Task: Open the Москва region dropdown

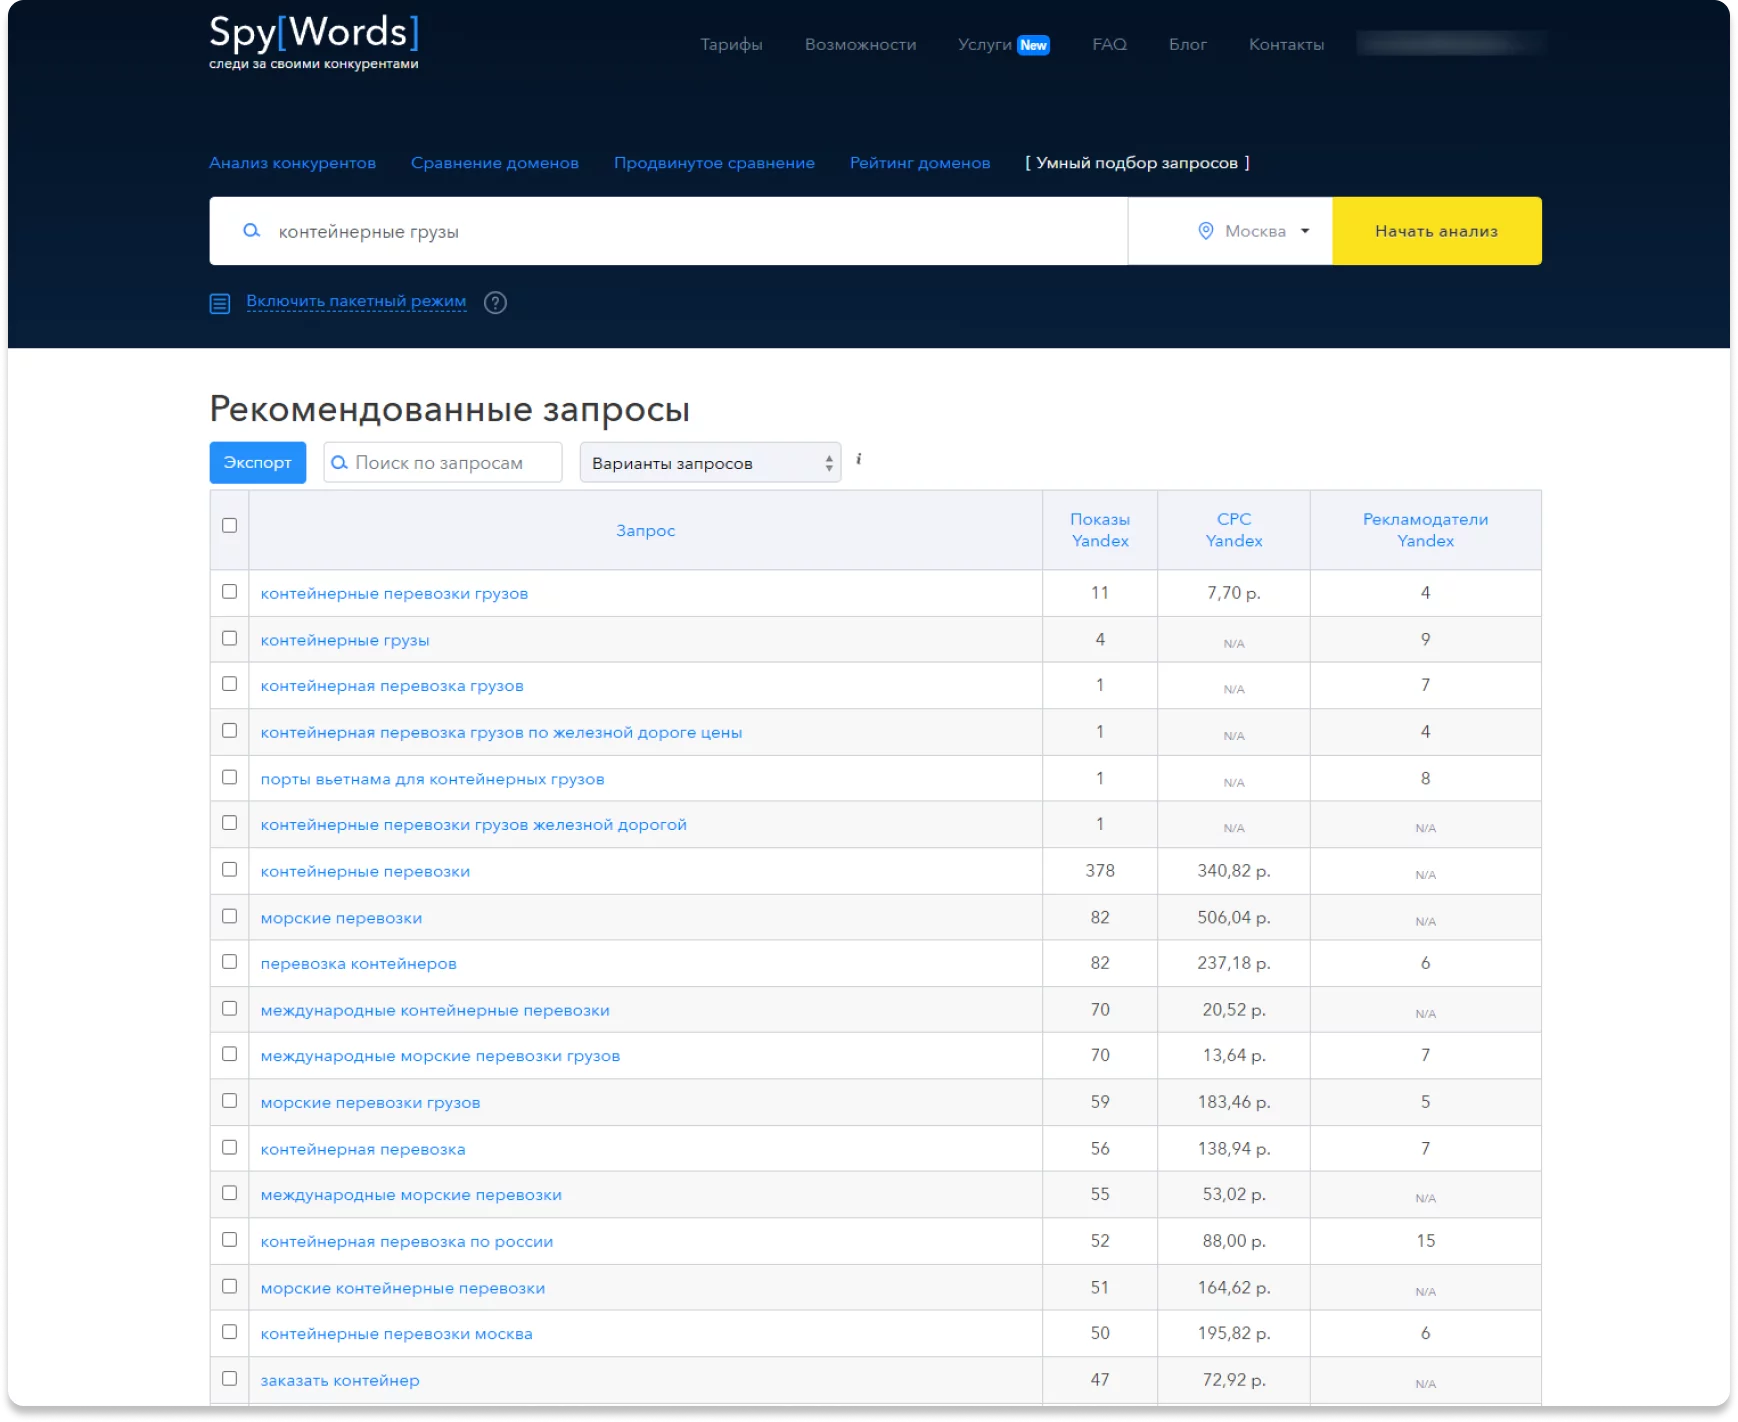Action: (x=1230, y=231)
